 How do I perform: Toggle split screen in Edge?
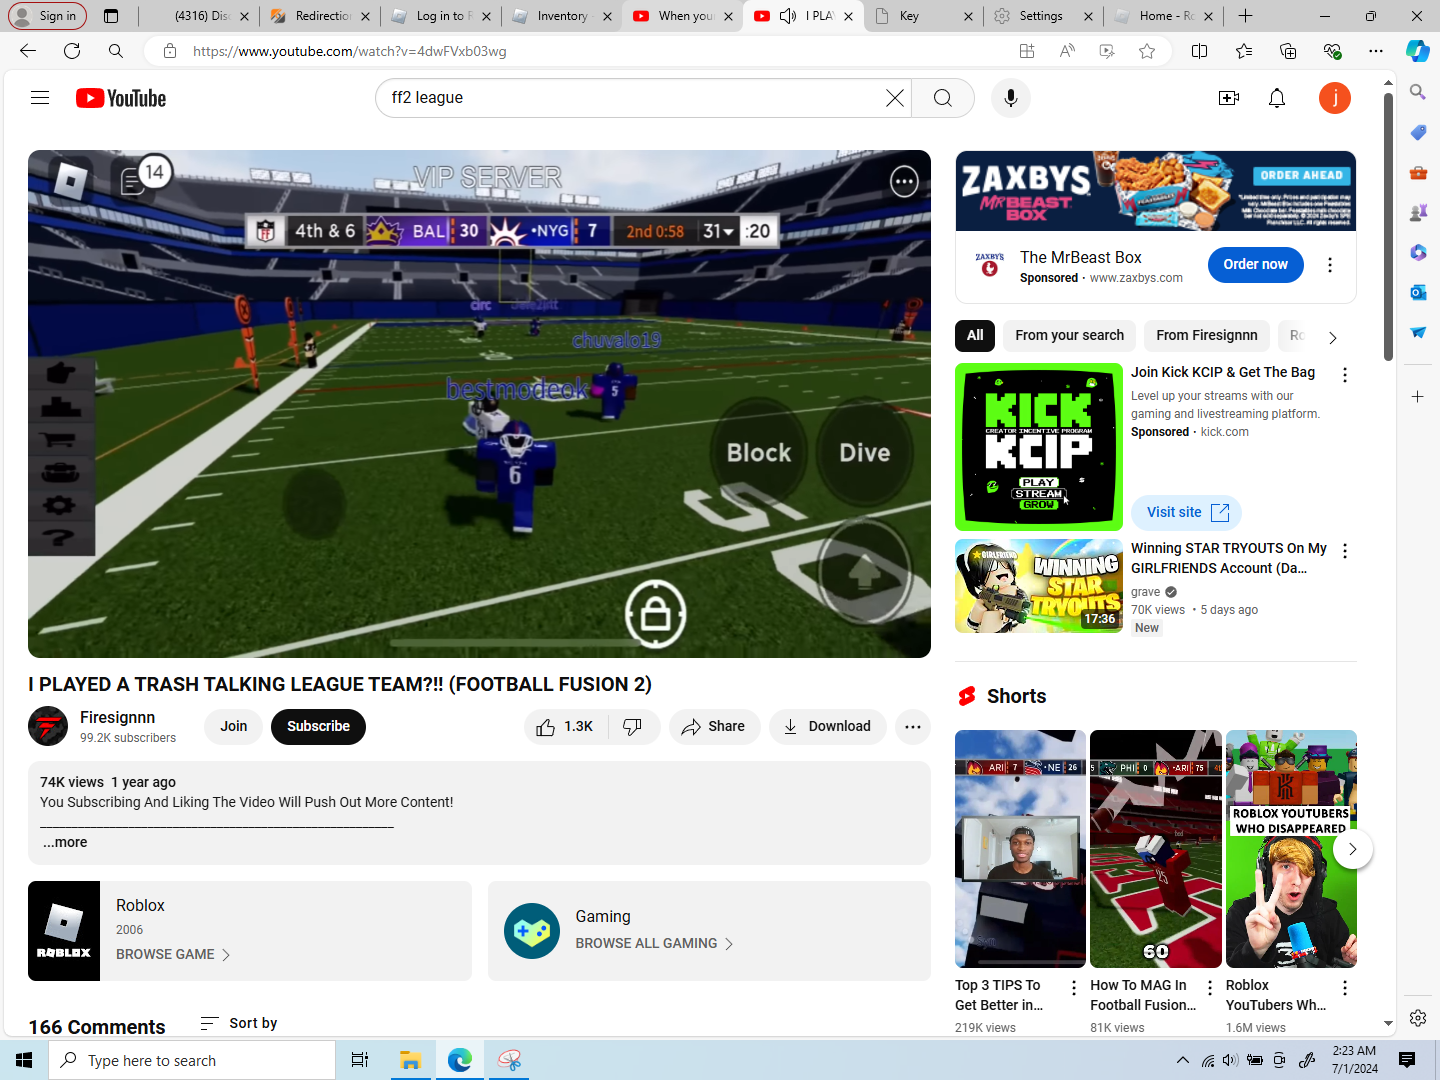coord(1200,51)
